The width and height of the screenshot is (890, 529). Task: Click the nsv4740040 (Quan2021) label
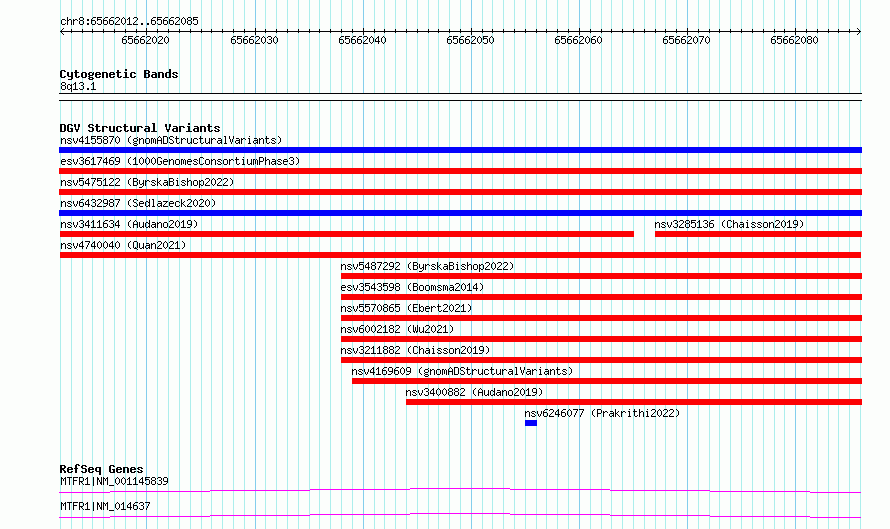coord(123,245)
